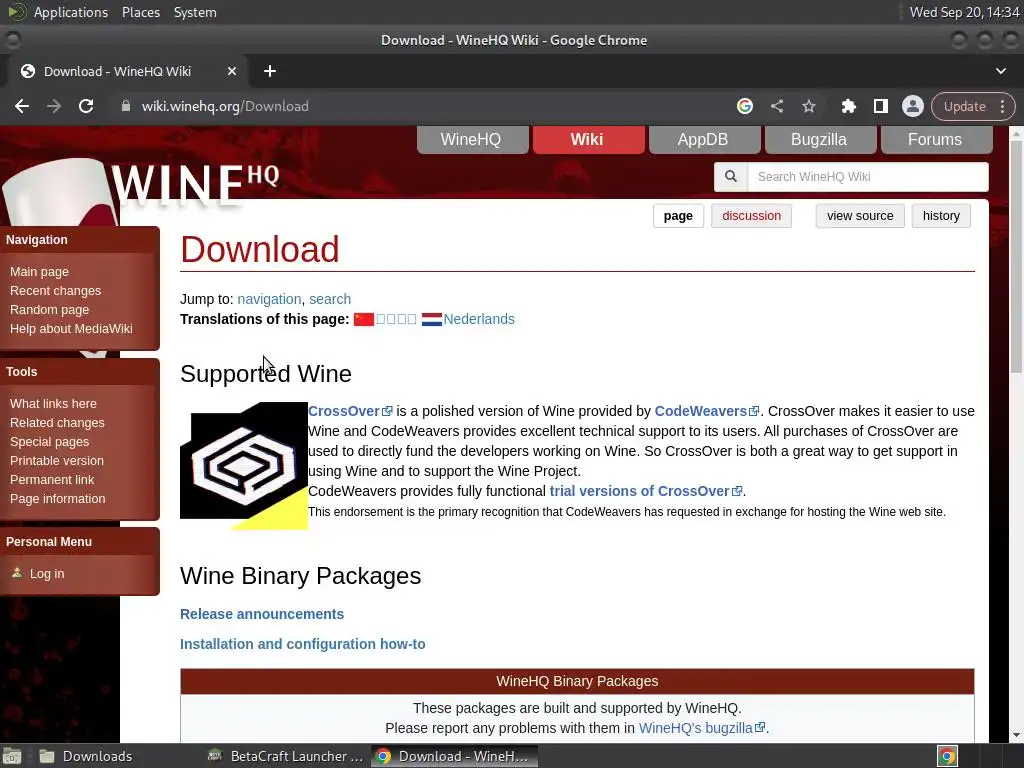The image size is (1024, 768).
Task: Reload the WineHQ Wiki page
Action: [86, 106]
